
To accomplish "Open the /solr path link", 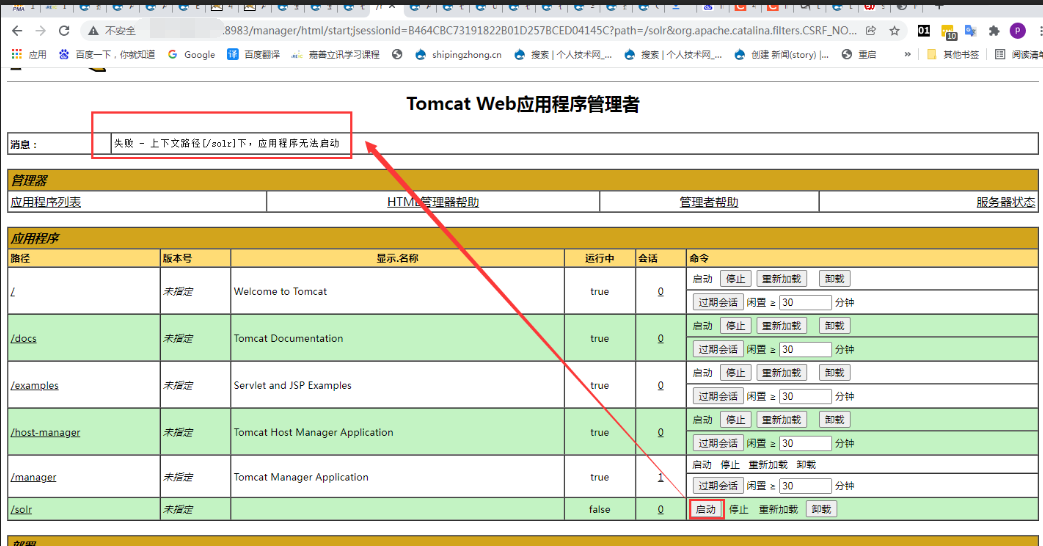I will tap(21, 509).
